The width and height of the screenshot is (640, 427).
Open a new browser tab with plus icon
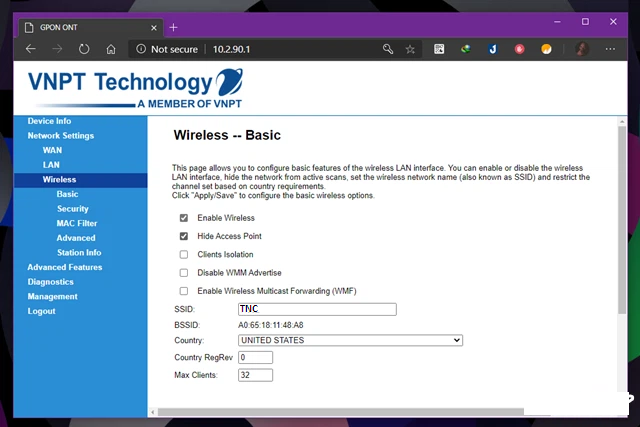pyautogui.click(x=173, y=27)
